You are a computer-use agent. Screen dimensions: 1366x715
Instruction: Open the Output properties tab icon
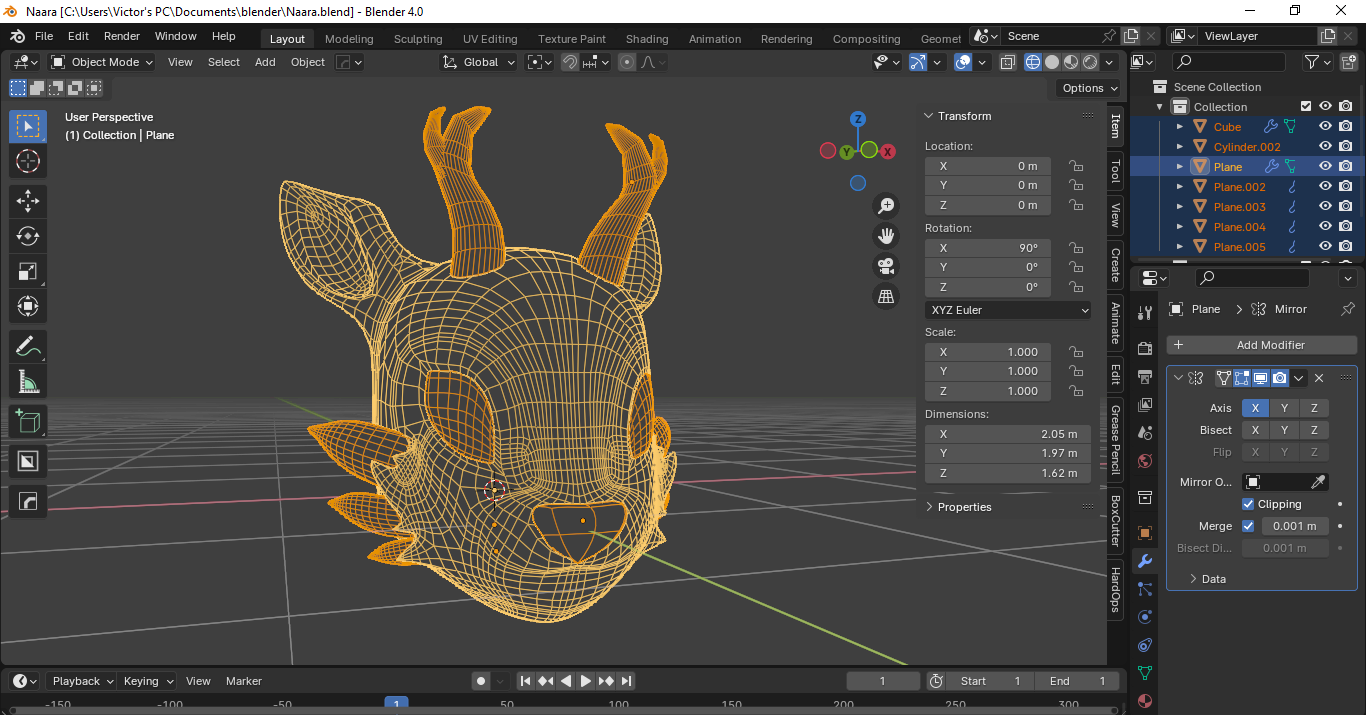tap(1145, 376)
